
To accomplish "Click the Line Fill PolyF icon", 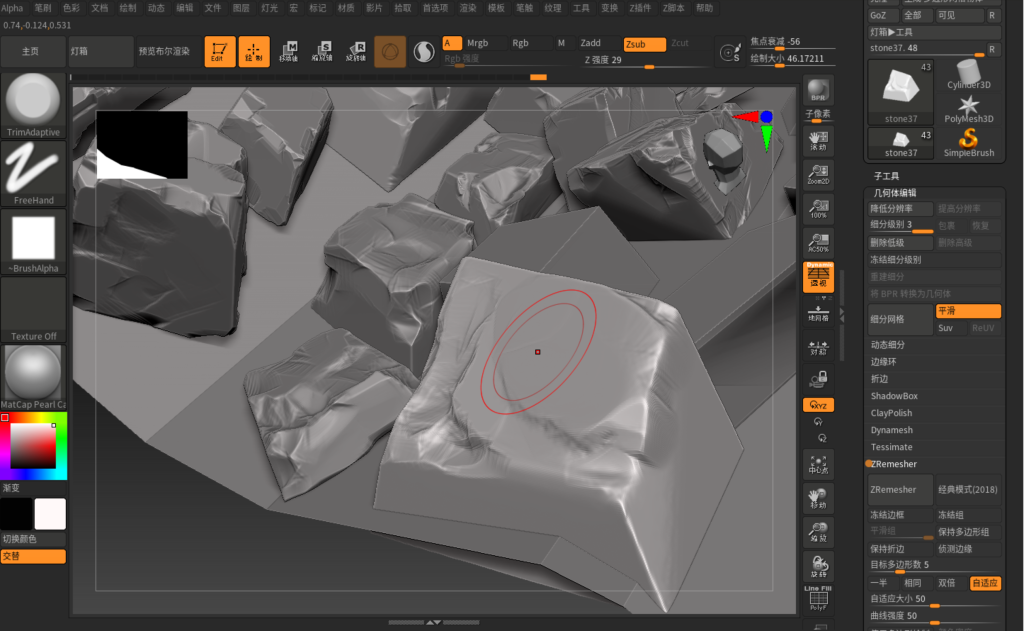I will [818, 598].
